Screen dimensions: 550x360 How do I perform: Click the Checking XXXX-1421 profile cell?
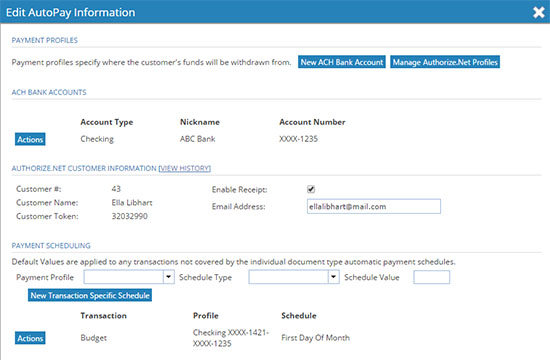[230, 338]
